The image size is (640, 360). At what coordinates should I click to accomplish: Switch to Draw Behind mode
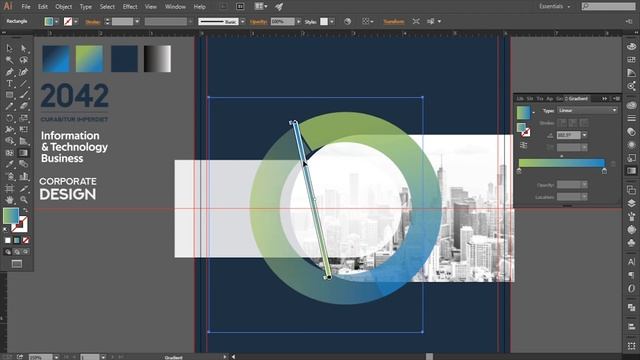[x=17, y=252]
